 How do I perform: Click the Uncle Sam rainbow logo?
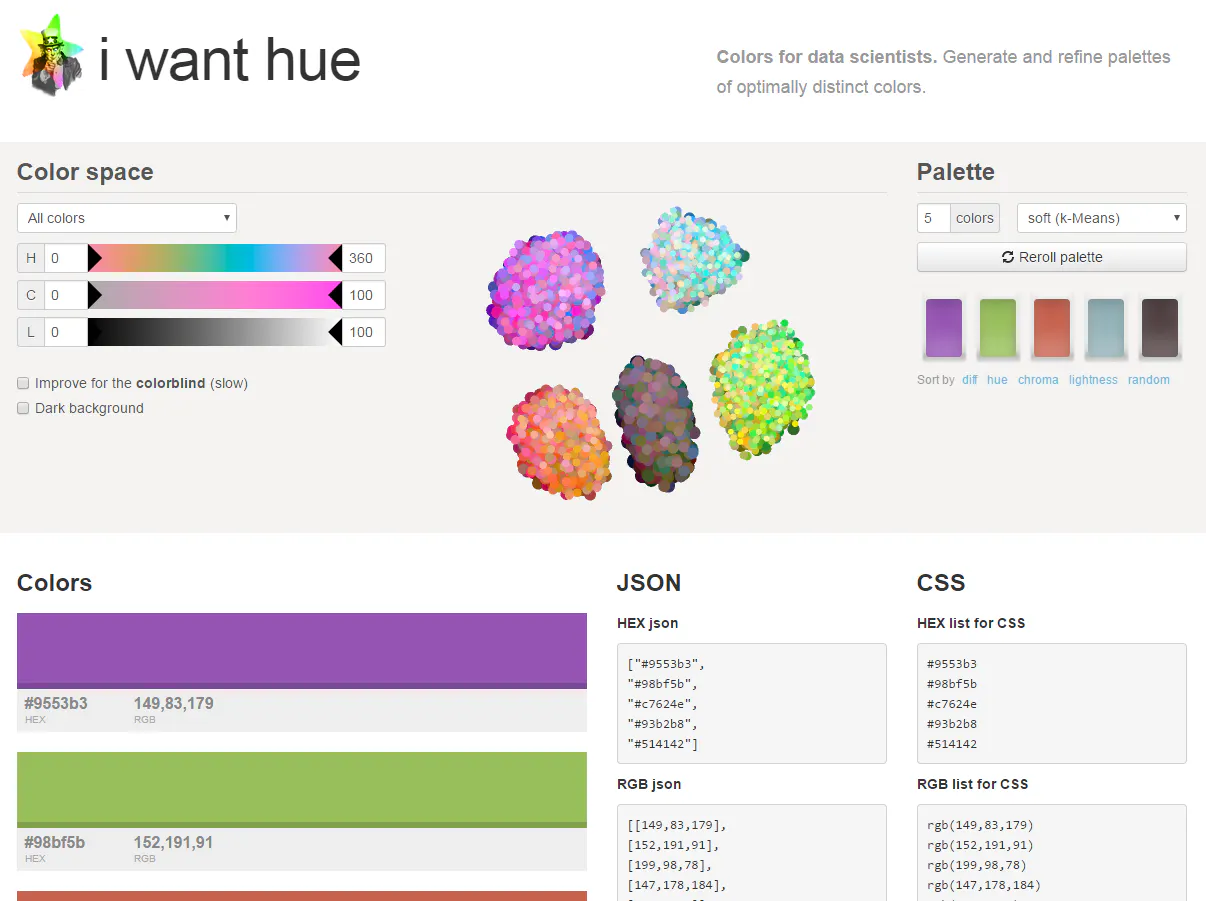[x=52, y=56]
